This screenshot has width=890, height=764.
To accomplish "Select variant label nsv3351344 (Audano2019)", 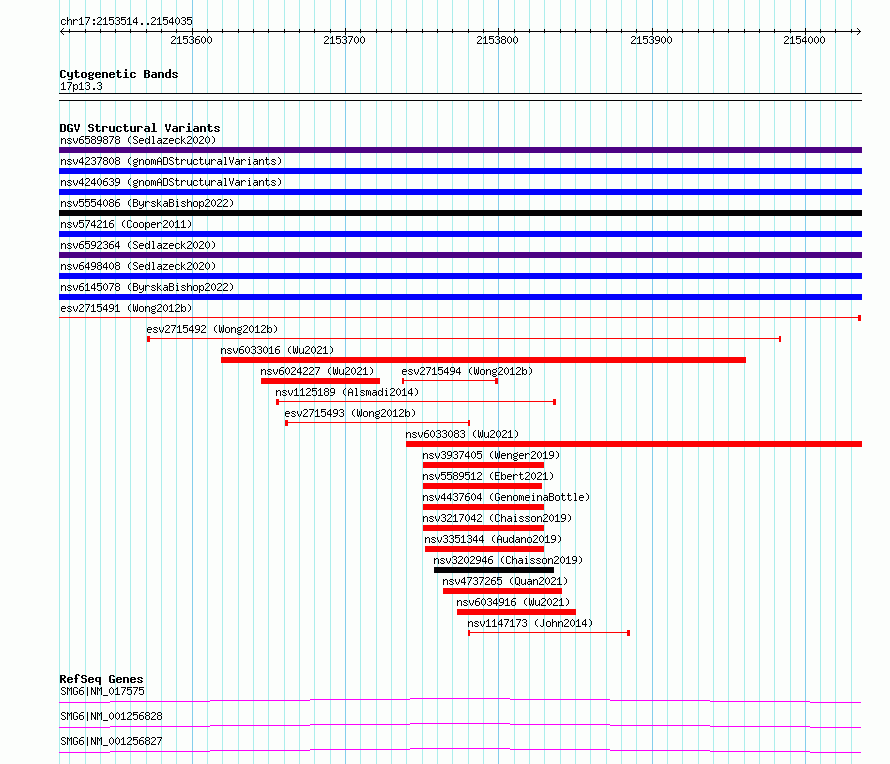I will [493, 539].
